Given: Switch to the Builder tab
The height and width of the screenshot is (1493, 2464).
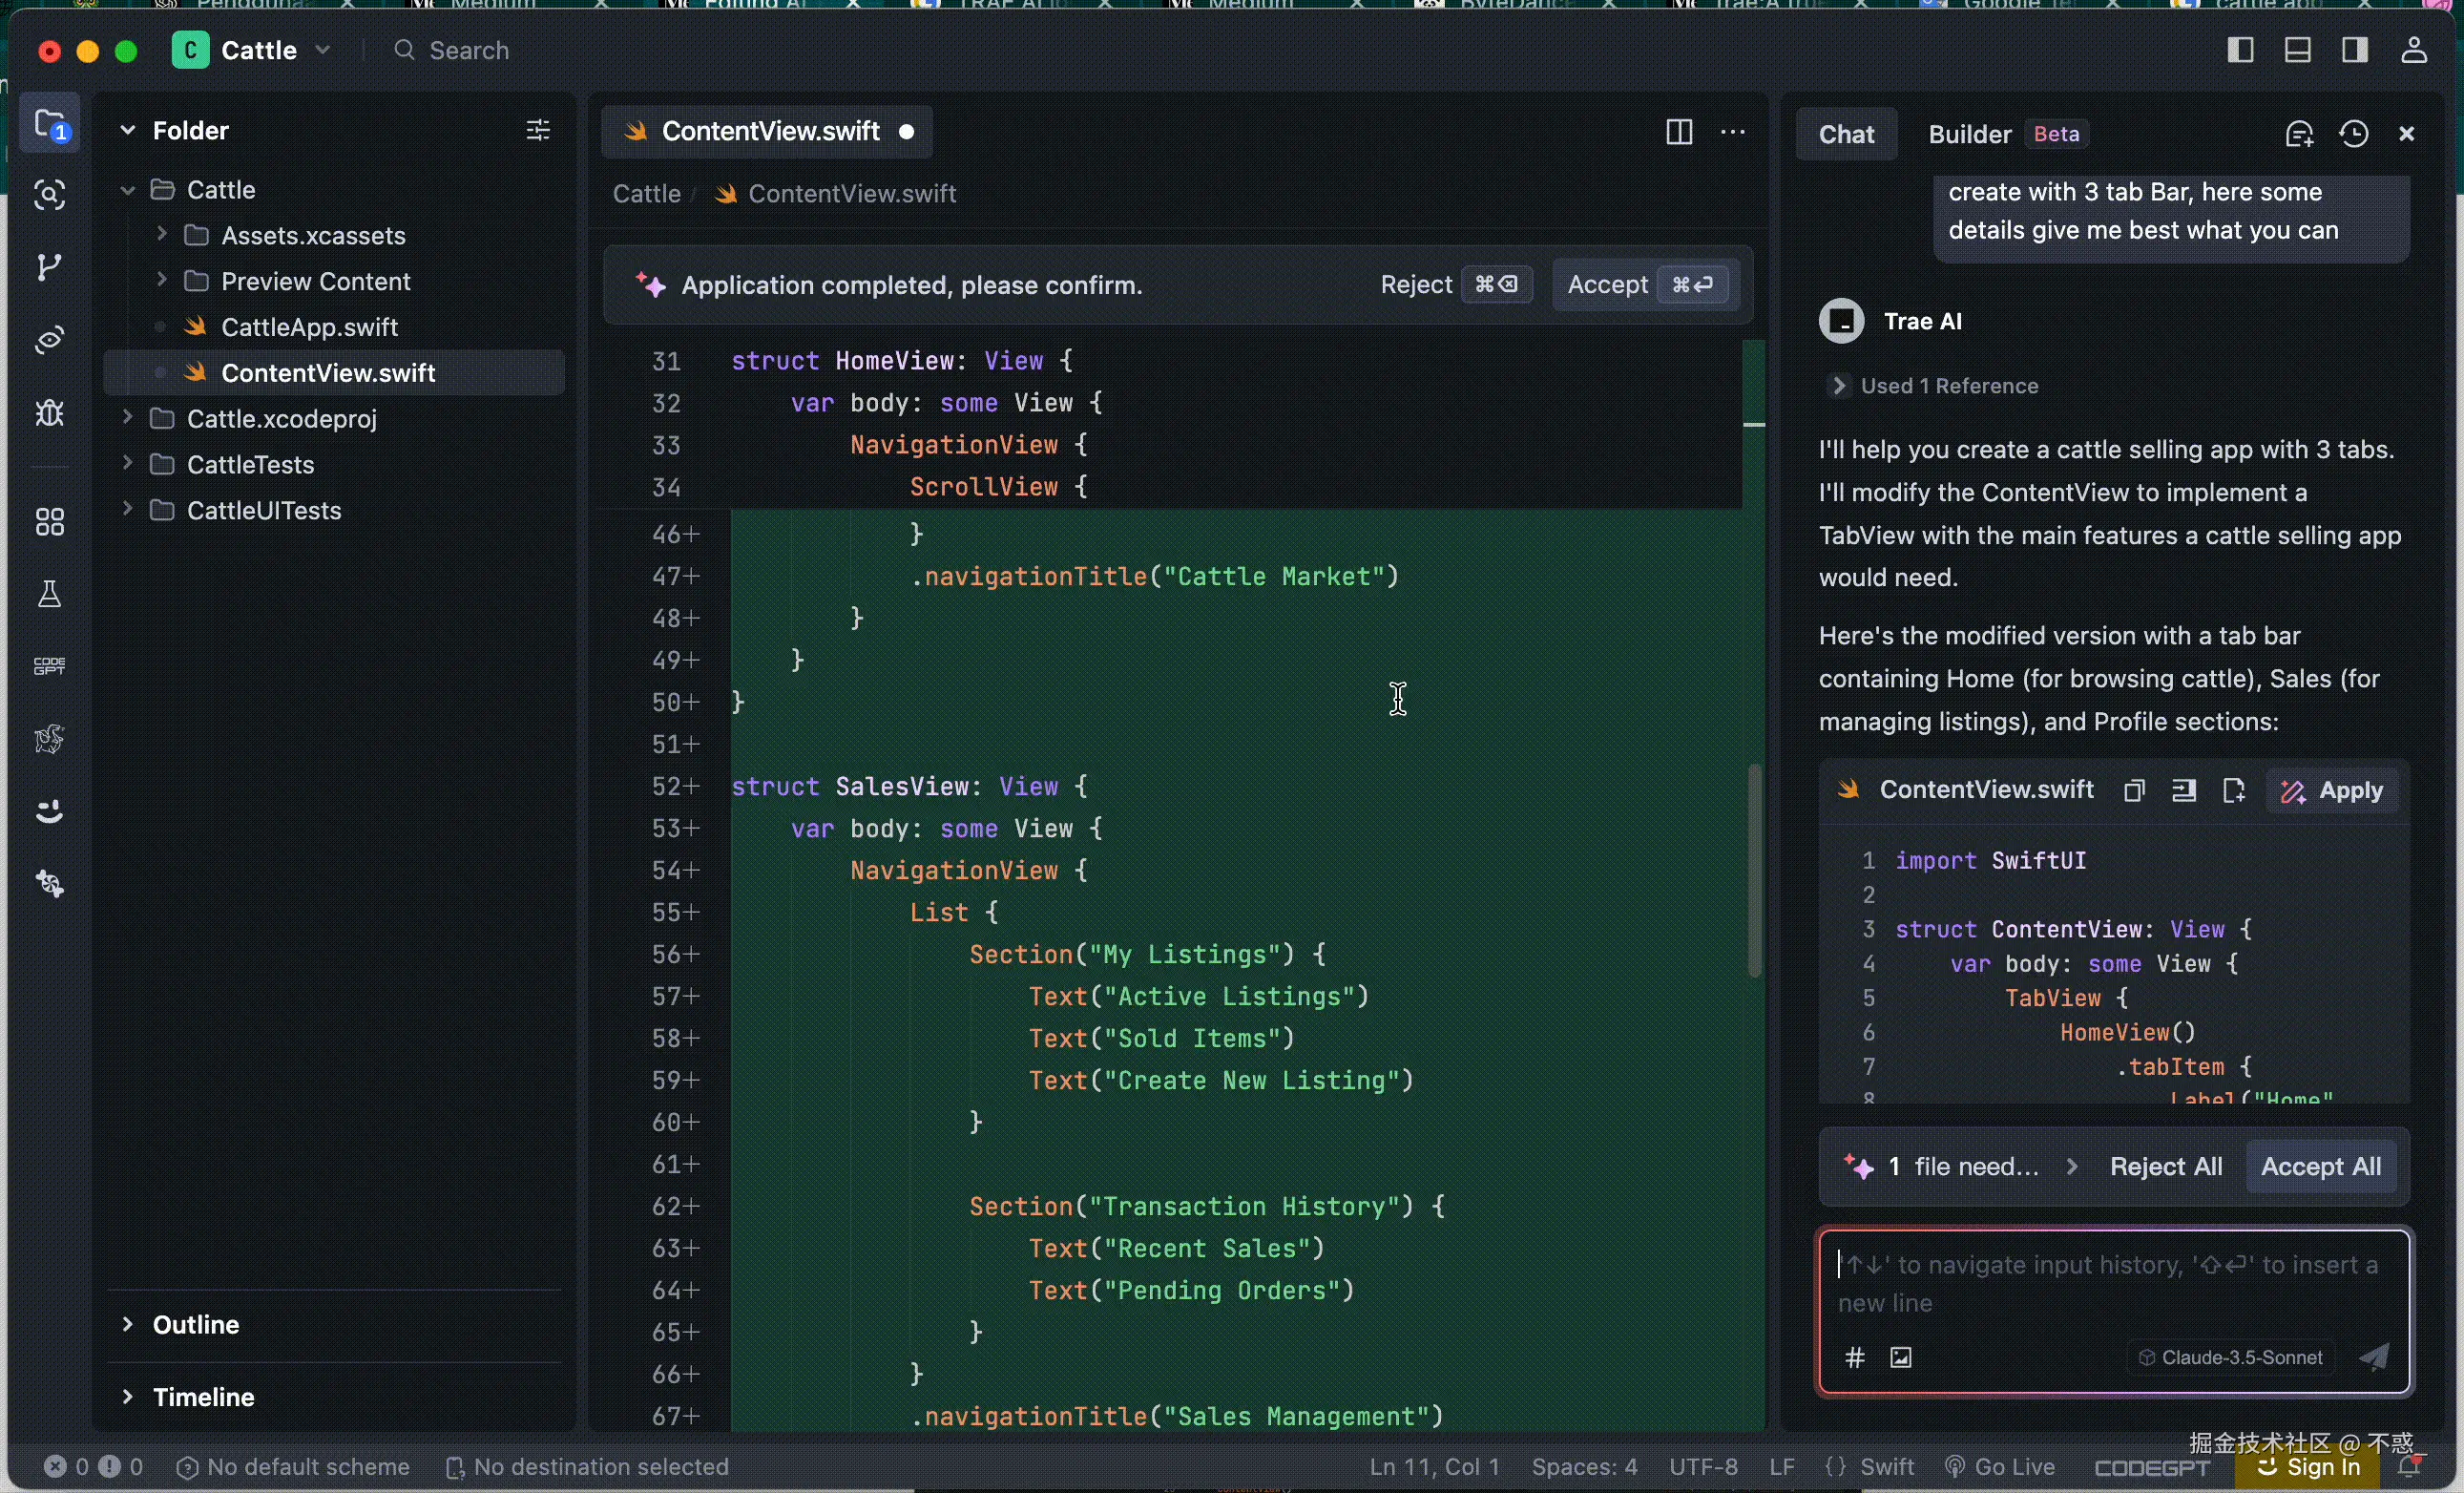Looking at the screenshot, I should (x=1969, y=134).
